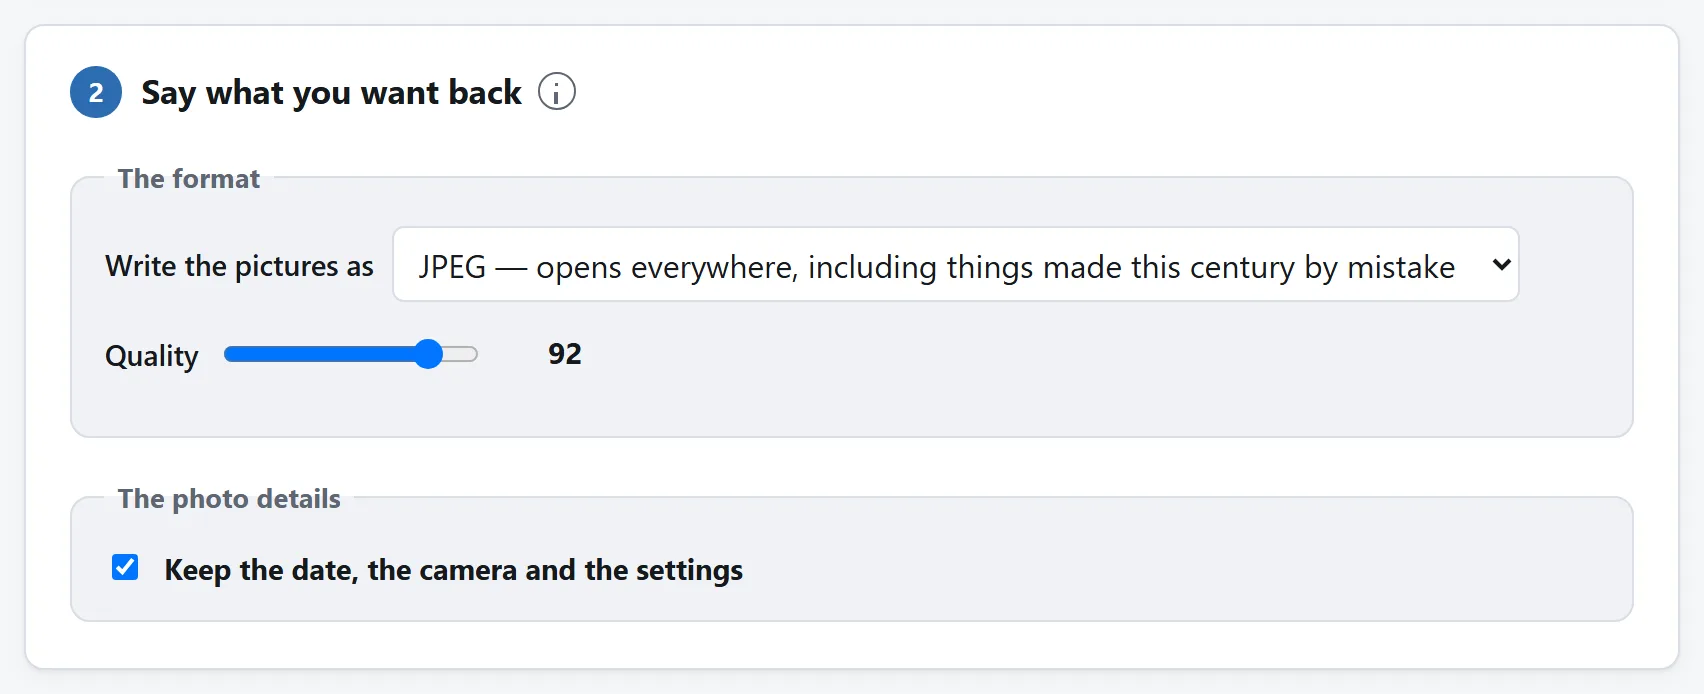Click the 'Quality' label
This screenshot has height=694, width=1704.
pos(152,356)
